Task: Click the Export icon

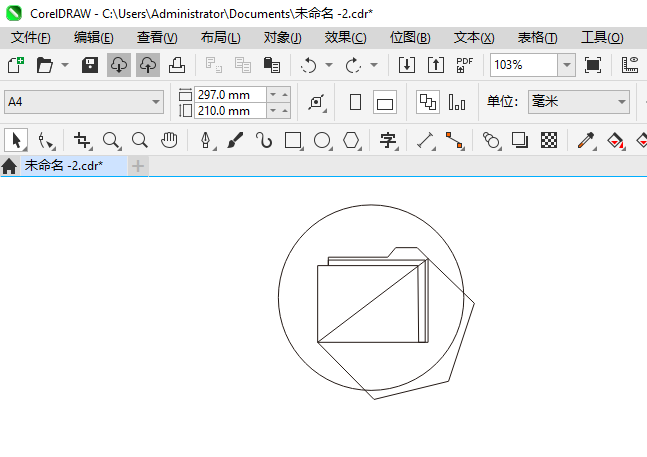Action: [436, 65]
